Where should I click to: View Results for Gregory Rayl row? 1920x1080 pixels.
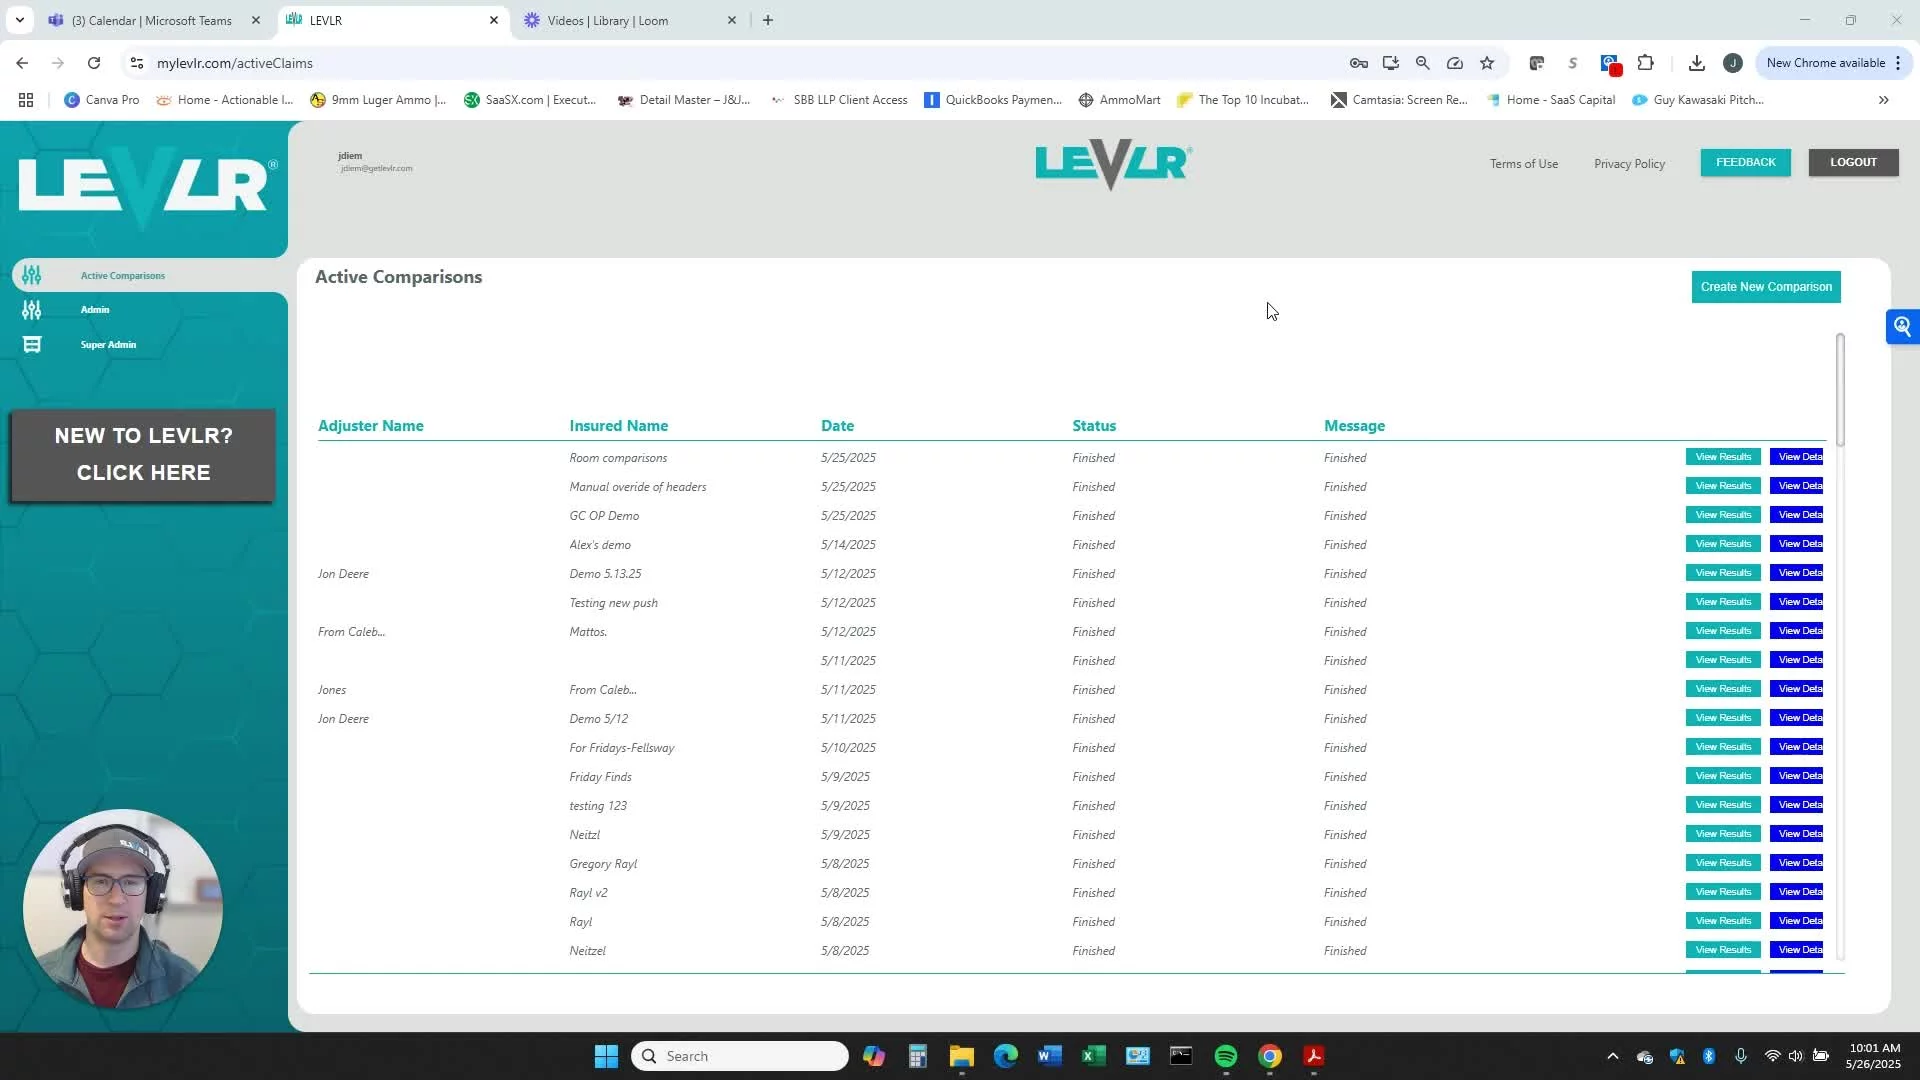click(1723, 863)
